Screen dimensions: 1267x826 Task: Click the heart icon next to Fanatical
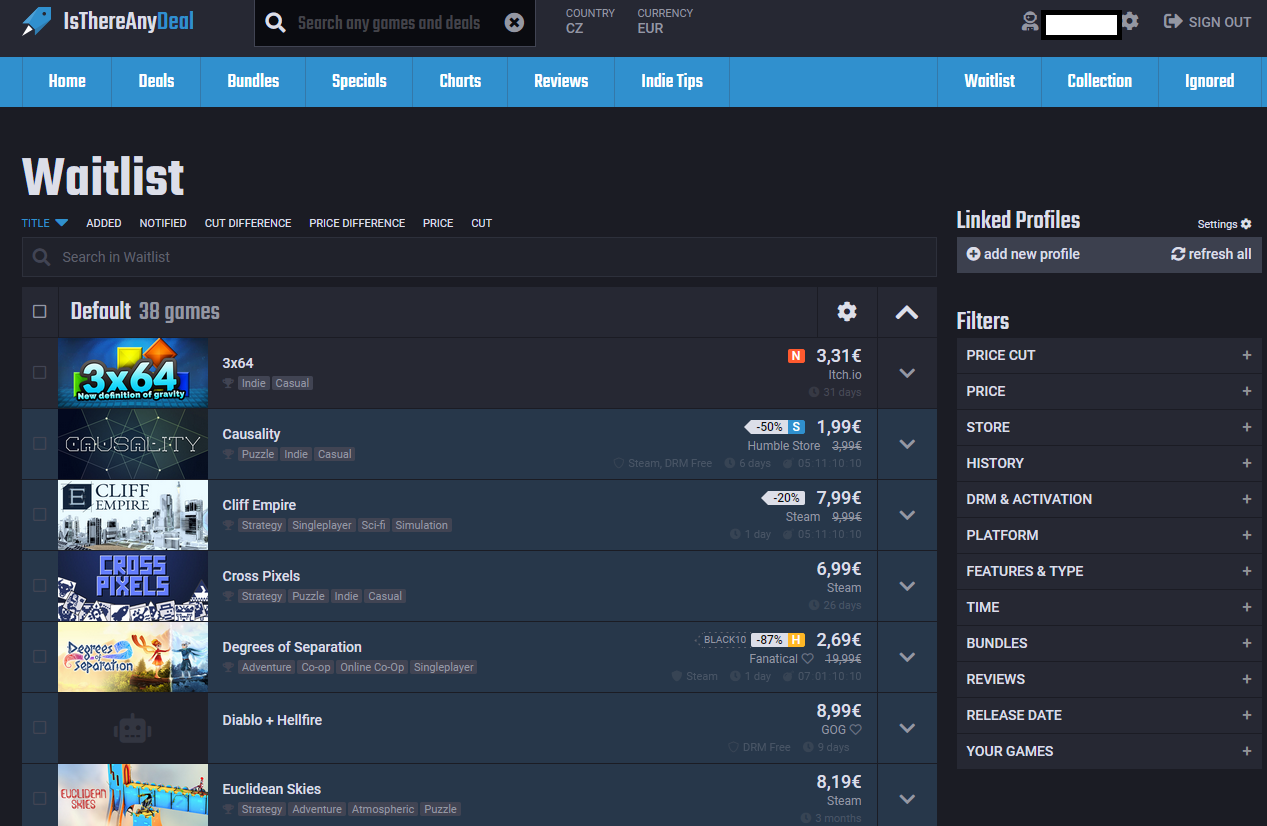click(808, 659)
